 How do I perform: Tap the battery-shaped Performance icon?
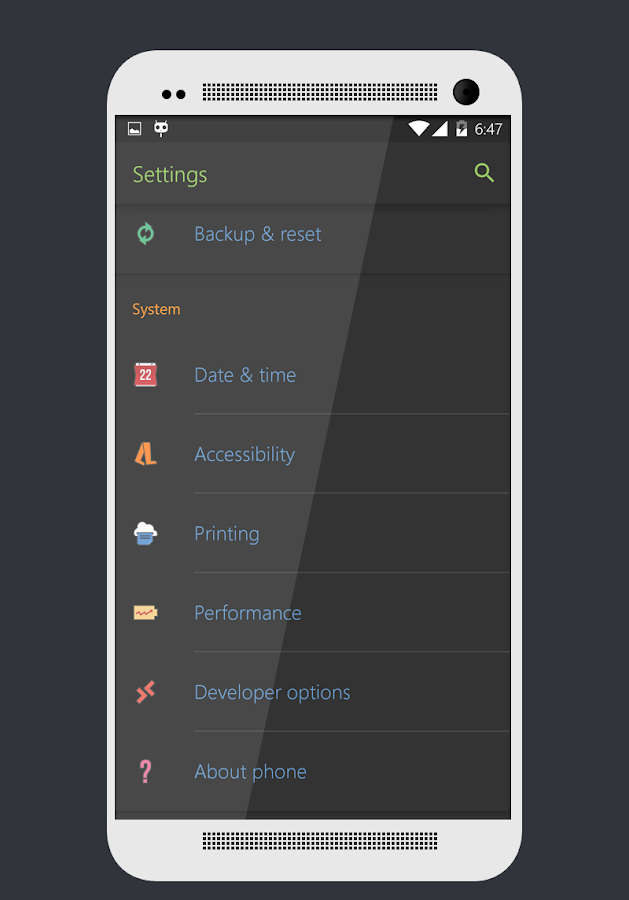pyautogui.click(x=146, y=612)
